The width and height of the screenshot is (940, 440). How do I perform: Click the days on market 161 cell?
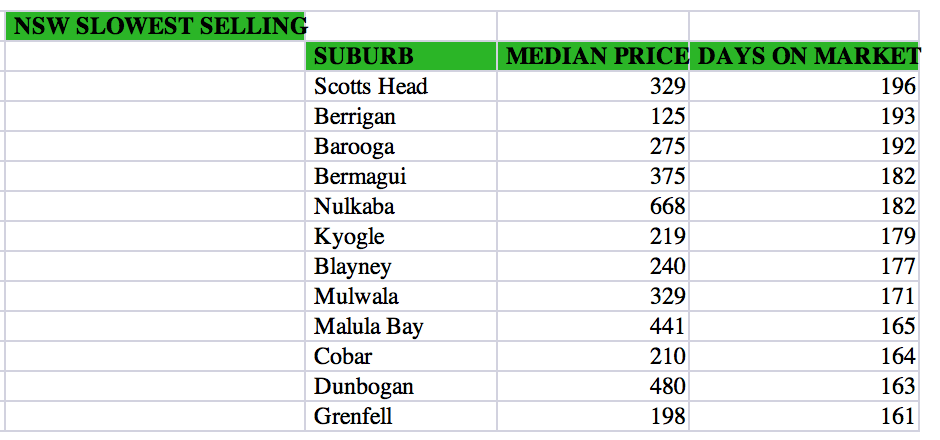[x=804, y=416]
